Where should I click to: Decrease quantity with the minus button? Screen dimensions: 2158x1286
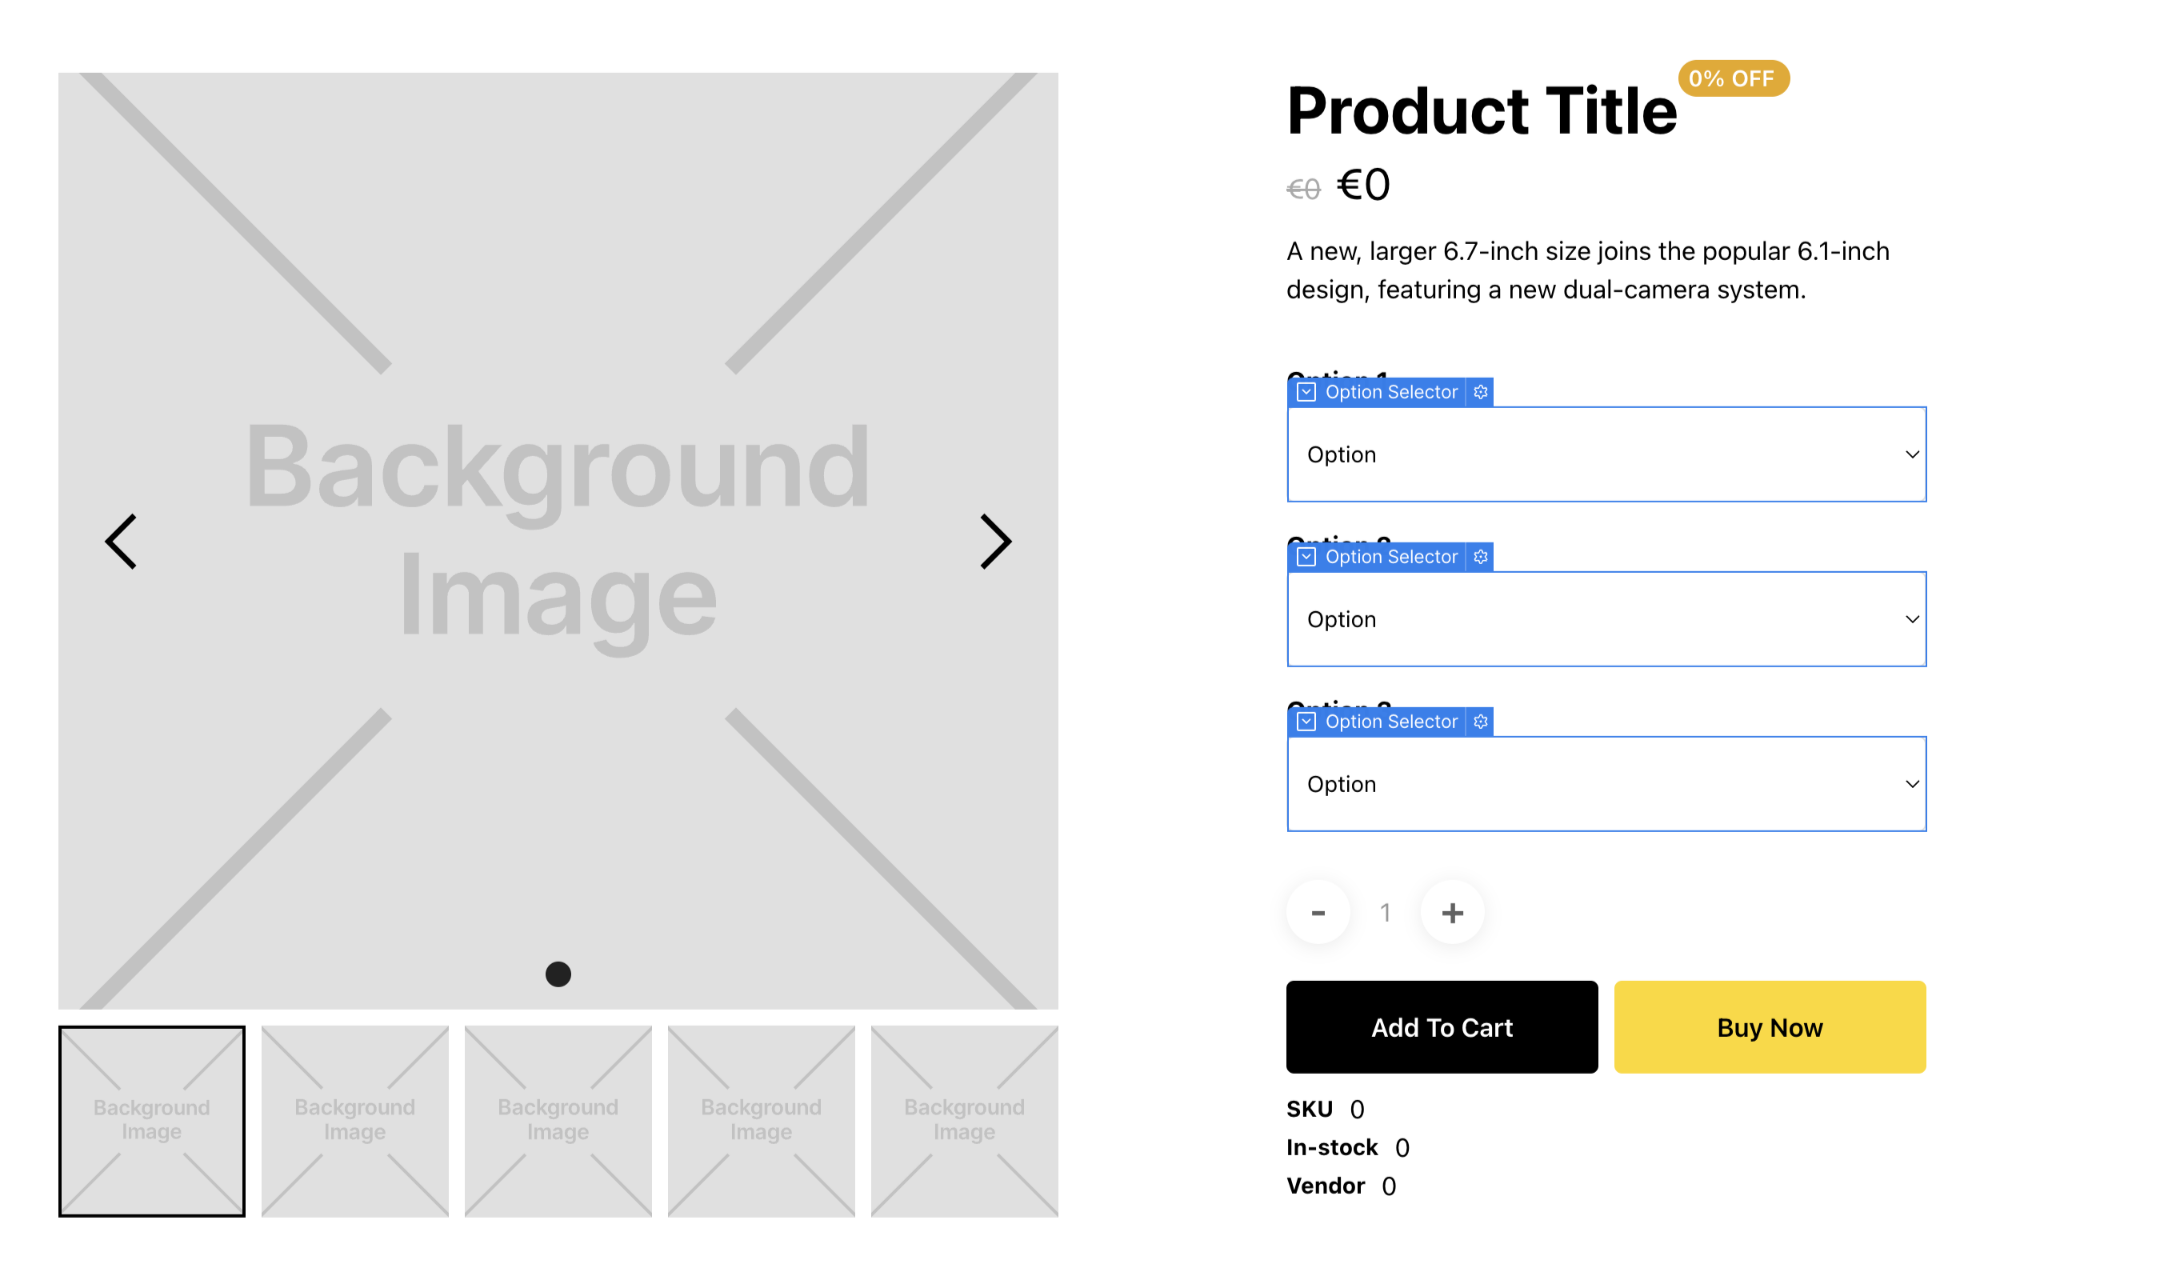click(1318, 912)
